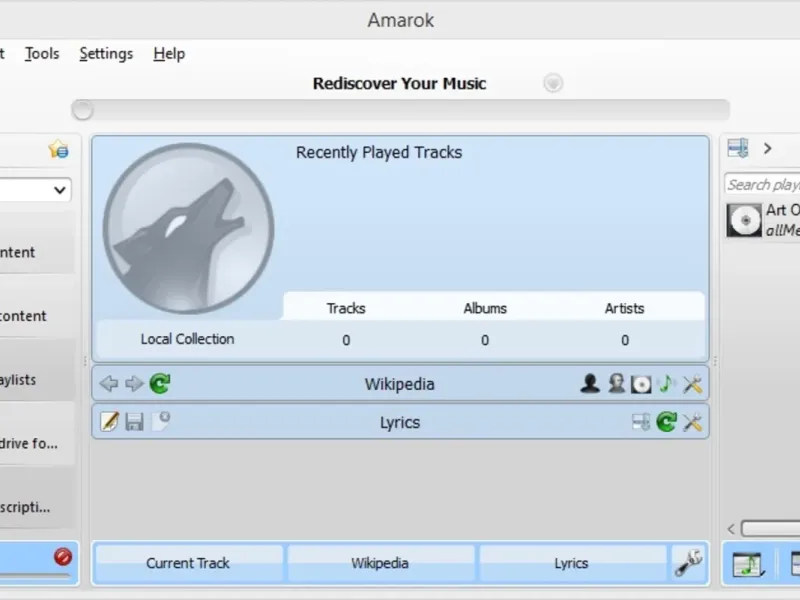Click the Rediscover Your Music title
This screenshot has width=800, height=600.
(399, 83)
